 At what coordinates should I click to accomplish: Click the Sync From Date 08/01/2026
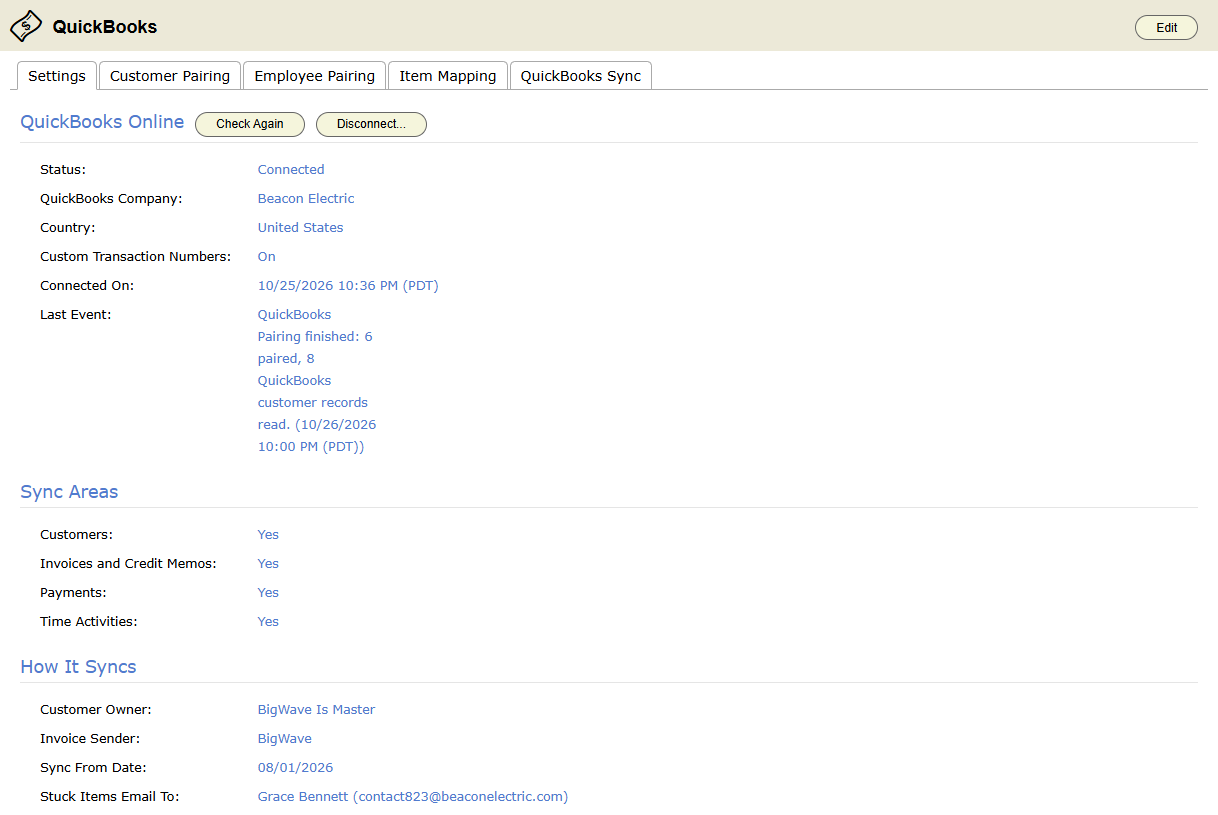pyautogui.click(x=295, y=768)
